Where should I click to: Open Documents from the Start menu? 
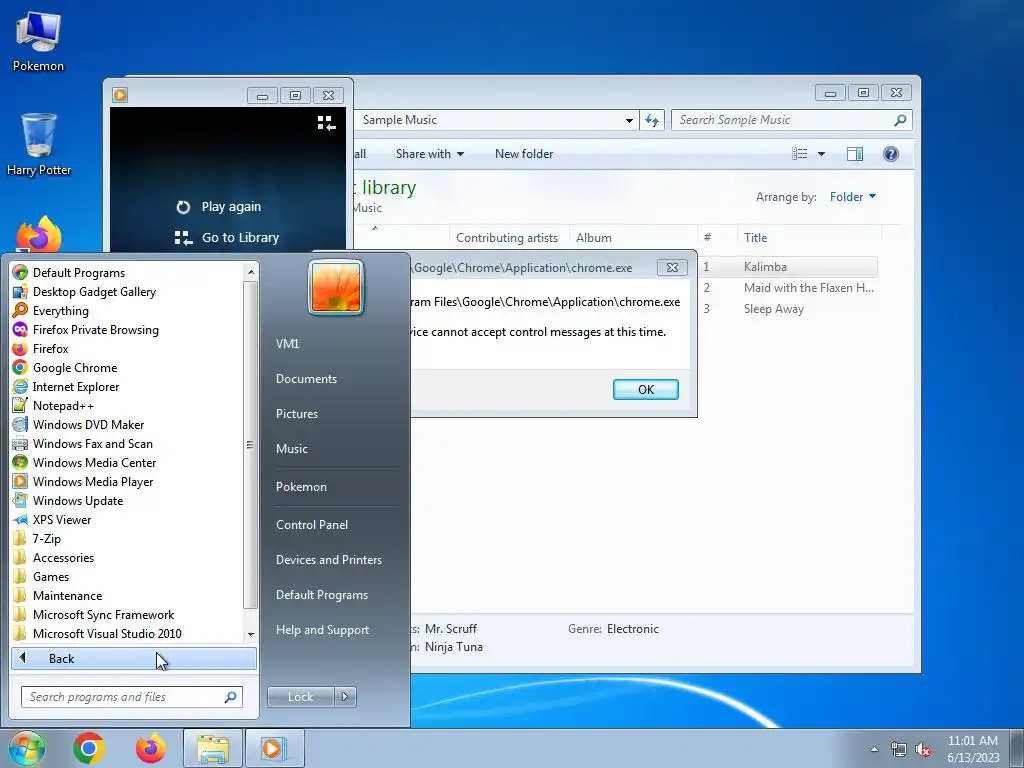tap(306, 379)
